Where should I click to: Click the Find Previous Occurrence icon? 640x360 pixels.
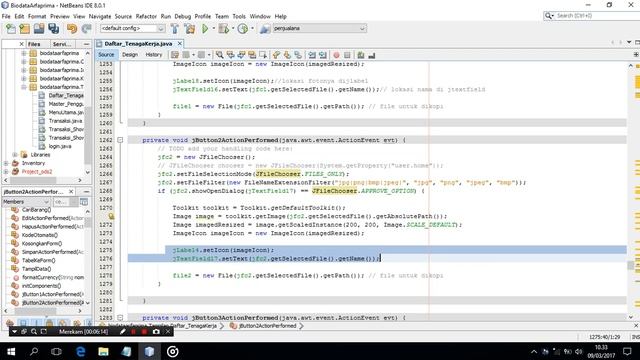point(231,55)
